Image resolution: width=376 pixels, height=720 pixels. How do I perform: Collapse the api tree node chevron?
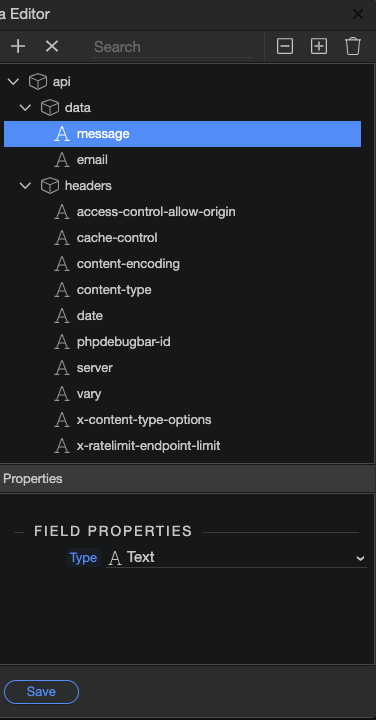click(14, 82)
